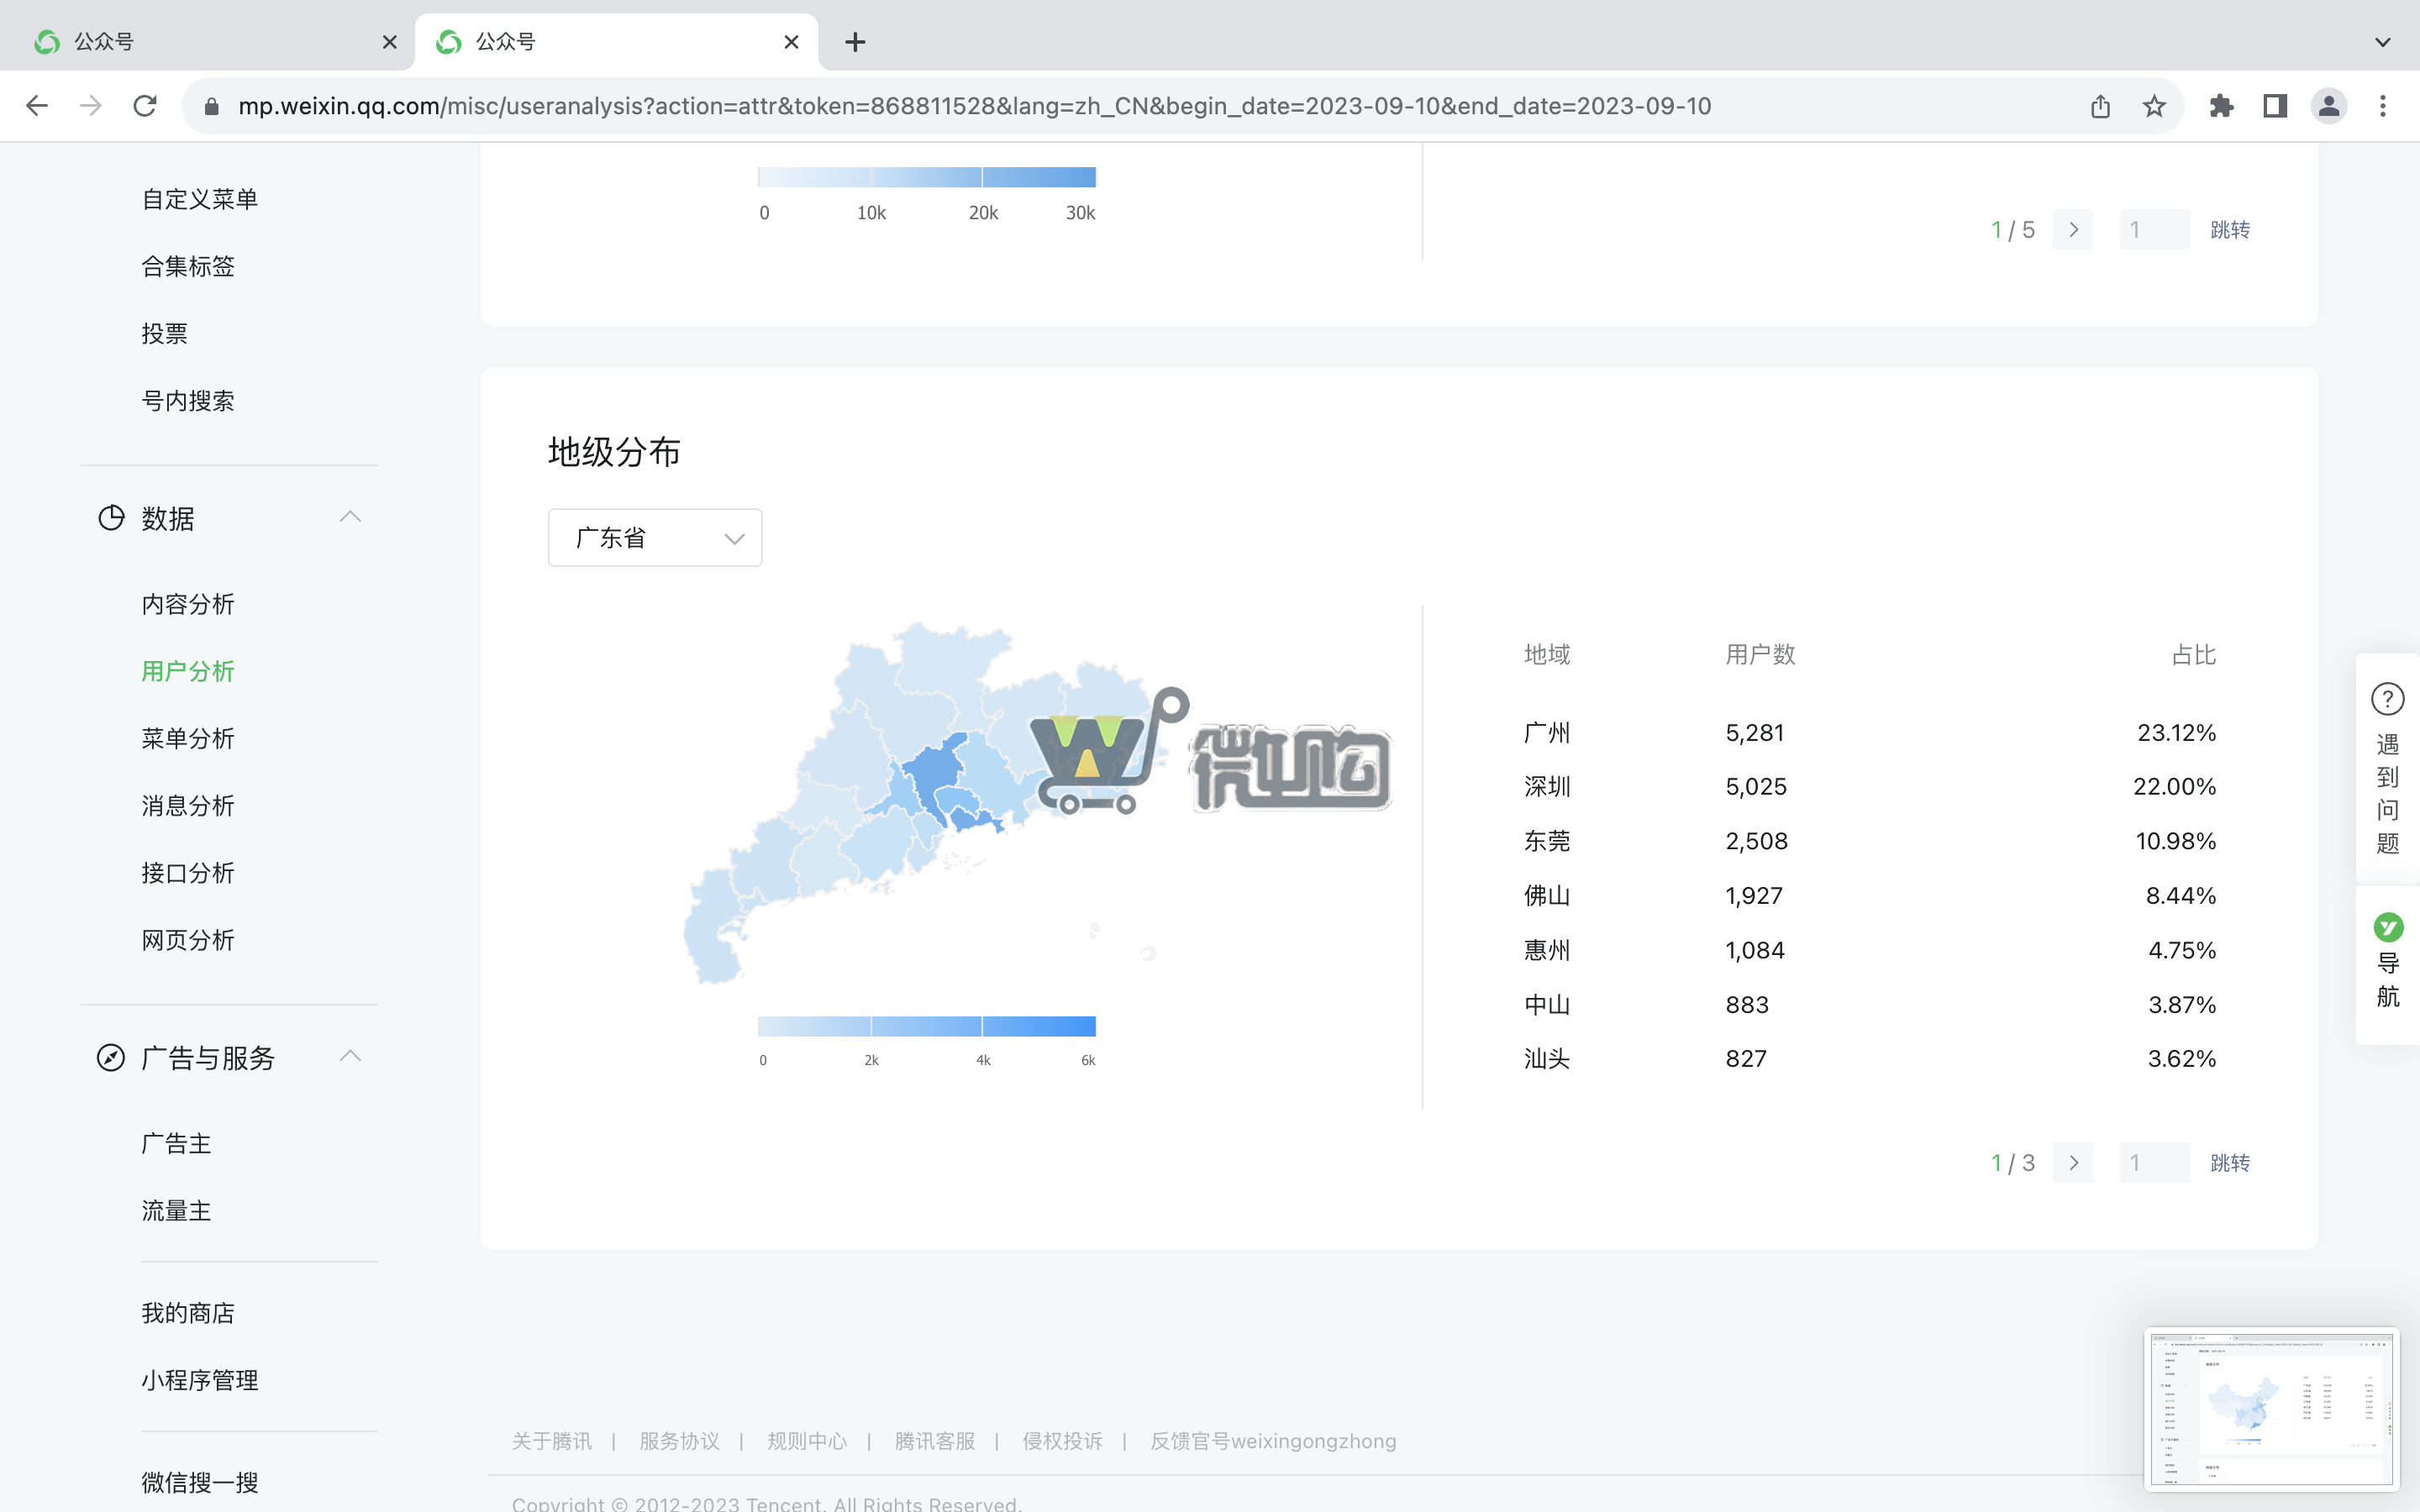Click the clock icon beside 数据
The width and height of the screenshot is (2420, 1512).
110,518
